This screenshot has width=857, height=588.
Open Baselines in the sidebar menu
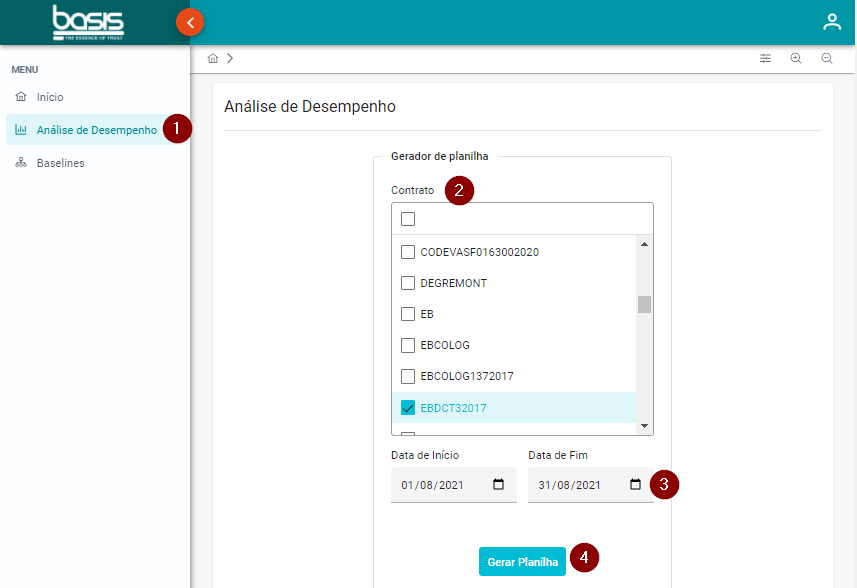(60, 163)
